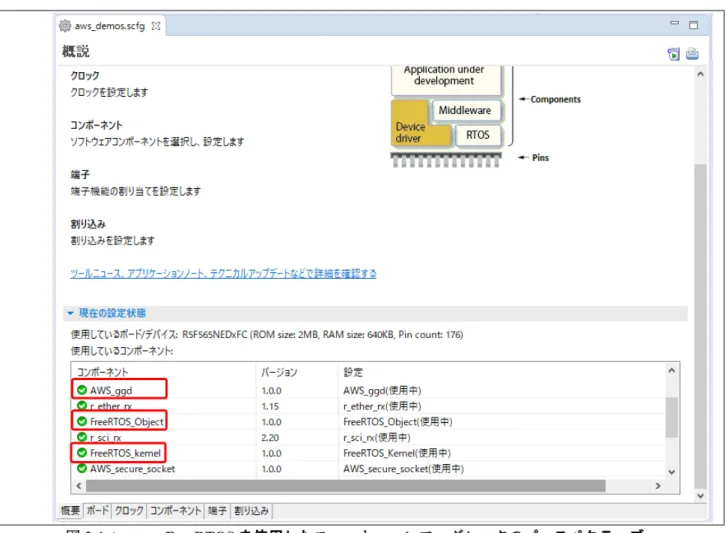Click the table's horizontal scrollbar thumb
Viewport: 726px width, 533px height.
(x=345, y=486)
